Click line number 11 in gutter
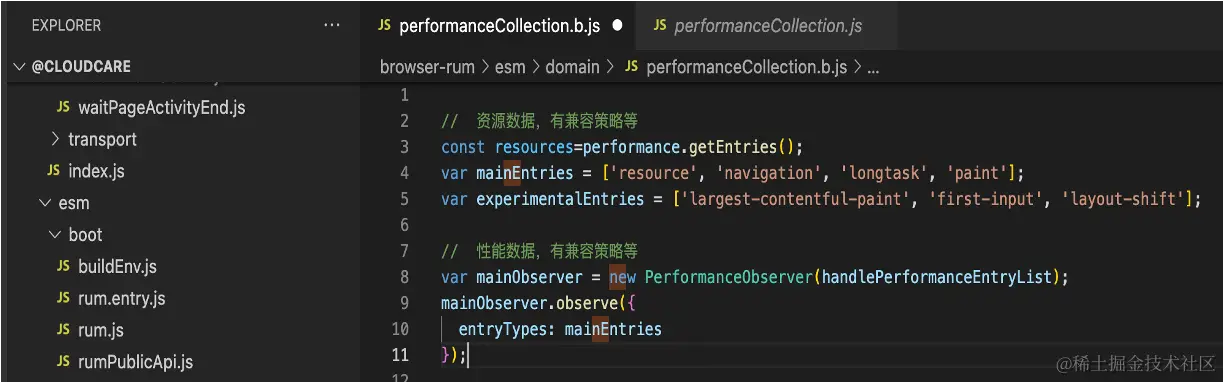Image resolution: width=1224 pixels, height=382 pixels. 400,354
